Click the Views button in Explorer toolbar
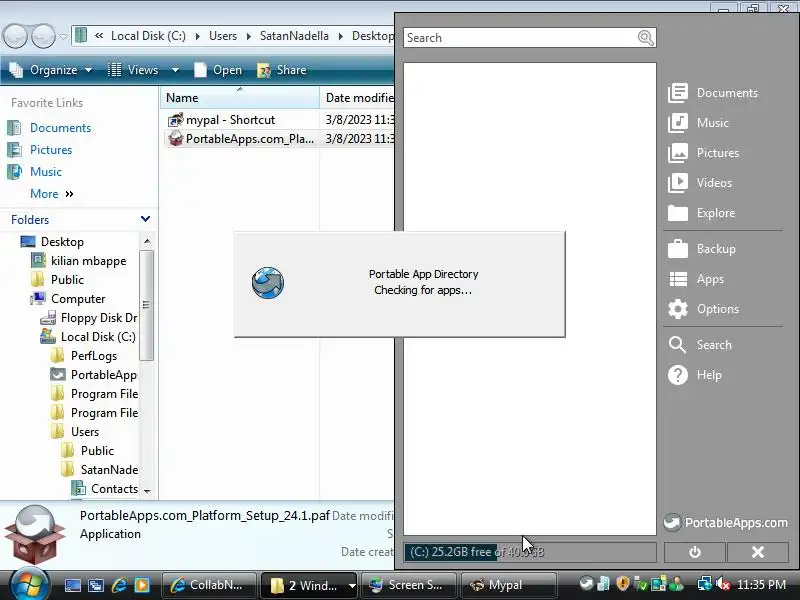This screenshot has width=800, height=600. coord(134,70)
